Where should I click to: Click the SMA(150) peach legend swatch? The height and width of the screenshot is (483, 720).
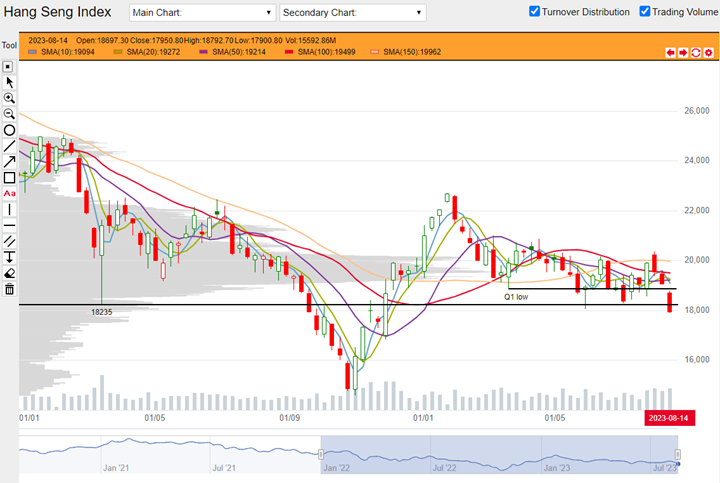click(374, 52)
